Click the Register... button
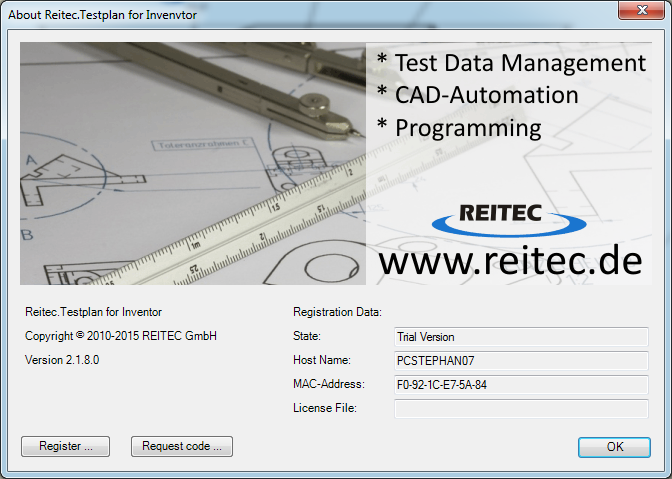The height and width of the screenshot is (479, 672). tap(66, 447)
